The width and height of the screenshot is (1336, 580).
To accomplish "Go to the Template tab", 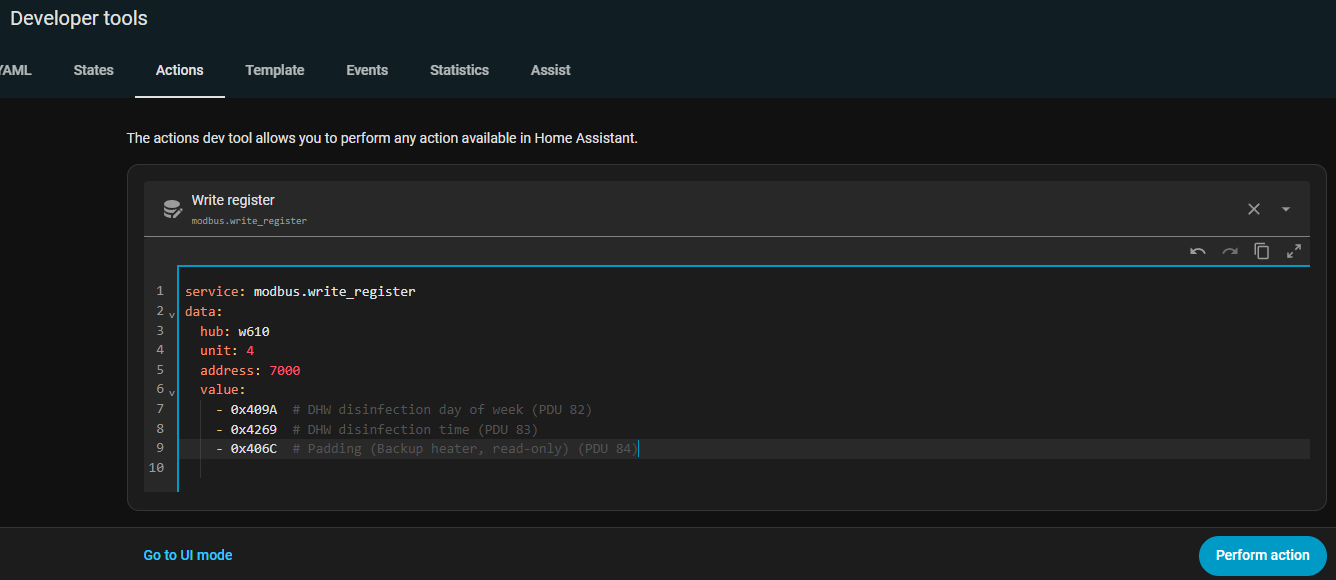I will tap(274, 70).
